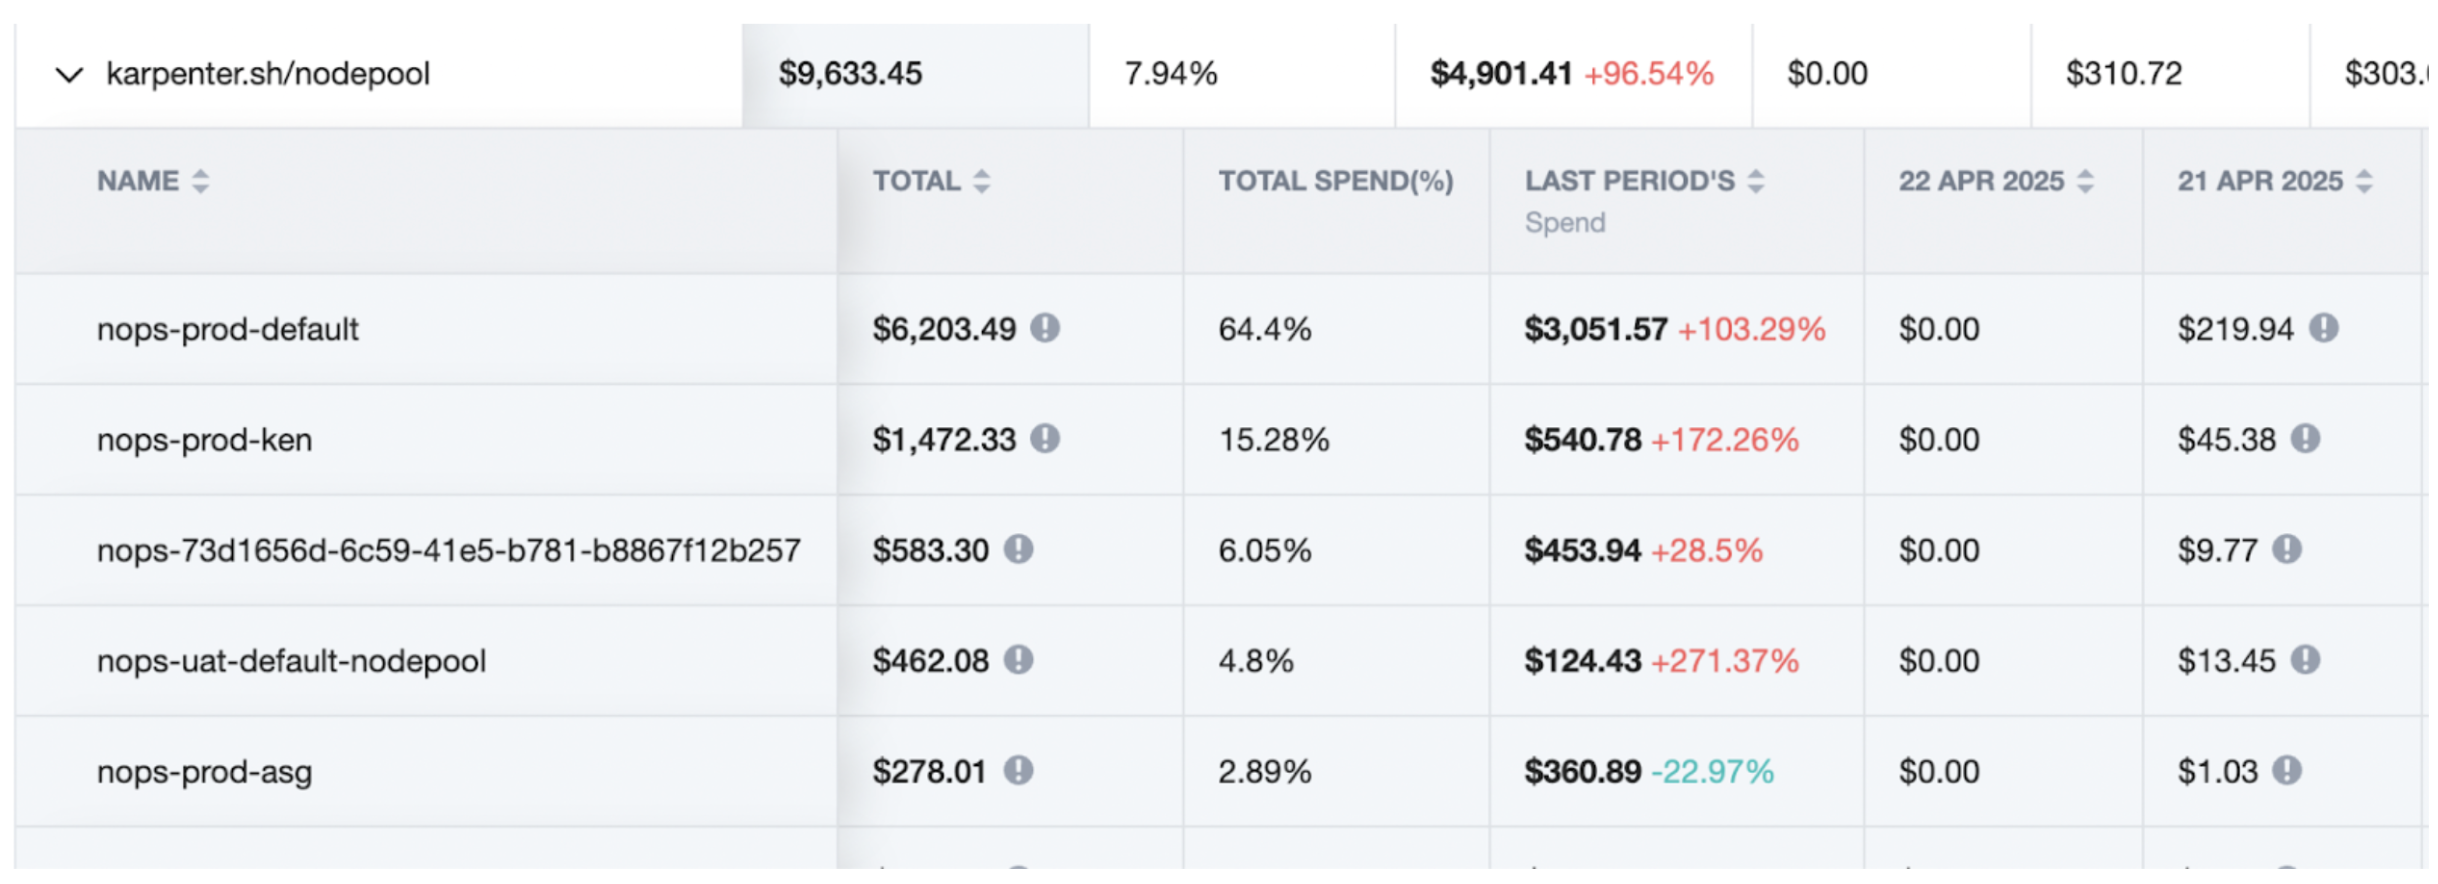Open info icon next to $219.94 value
Image resolution: width=2438 pixels, height=884 pixels.
point(2324,328)
